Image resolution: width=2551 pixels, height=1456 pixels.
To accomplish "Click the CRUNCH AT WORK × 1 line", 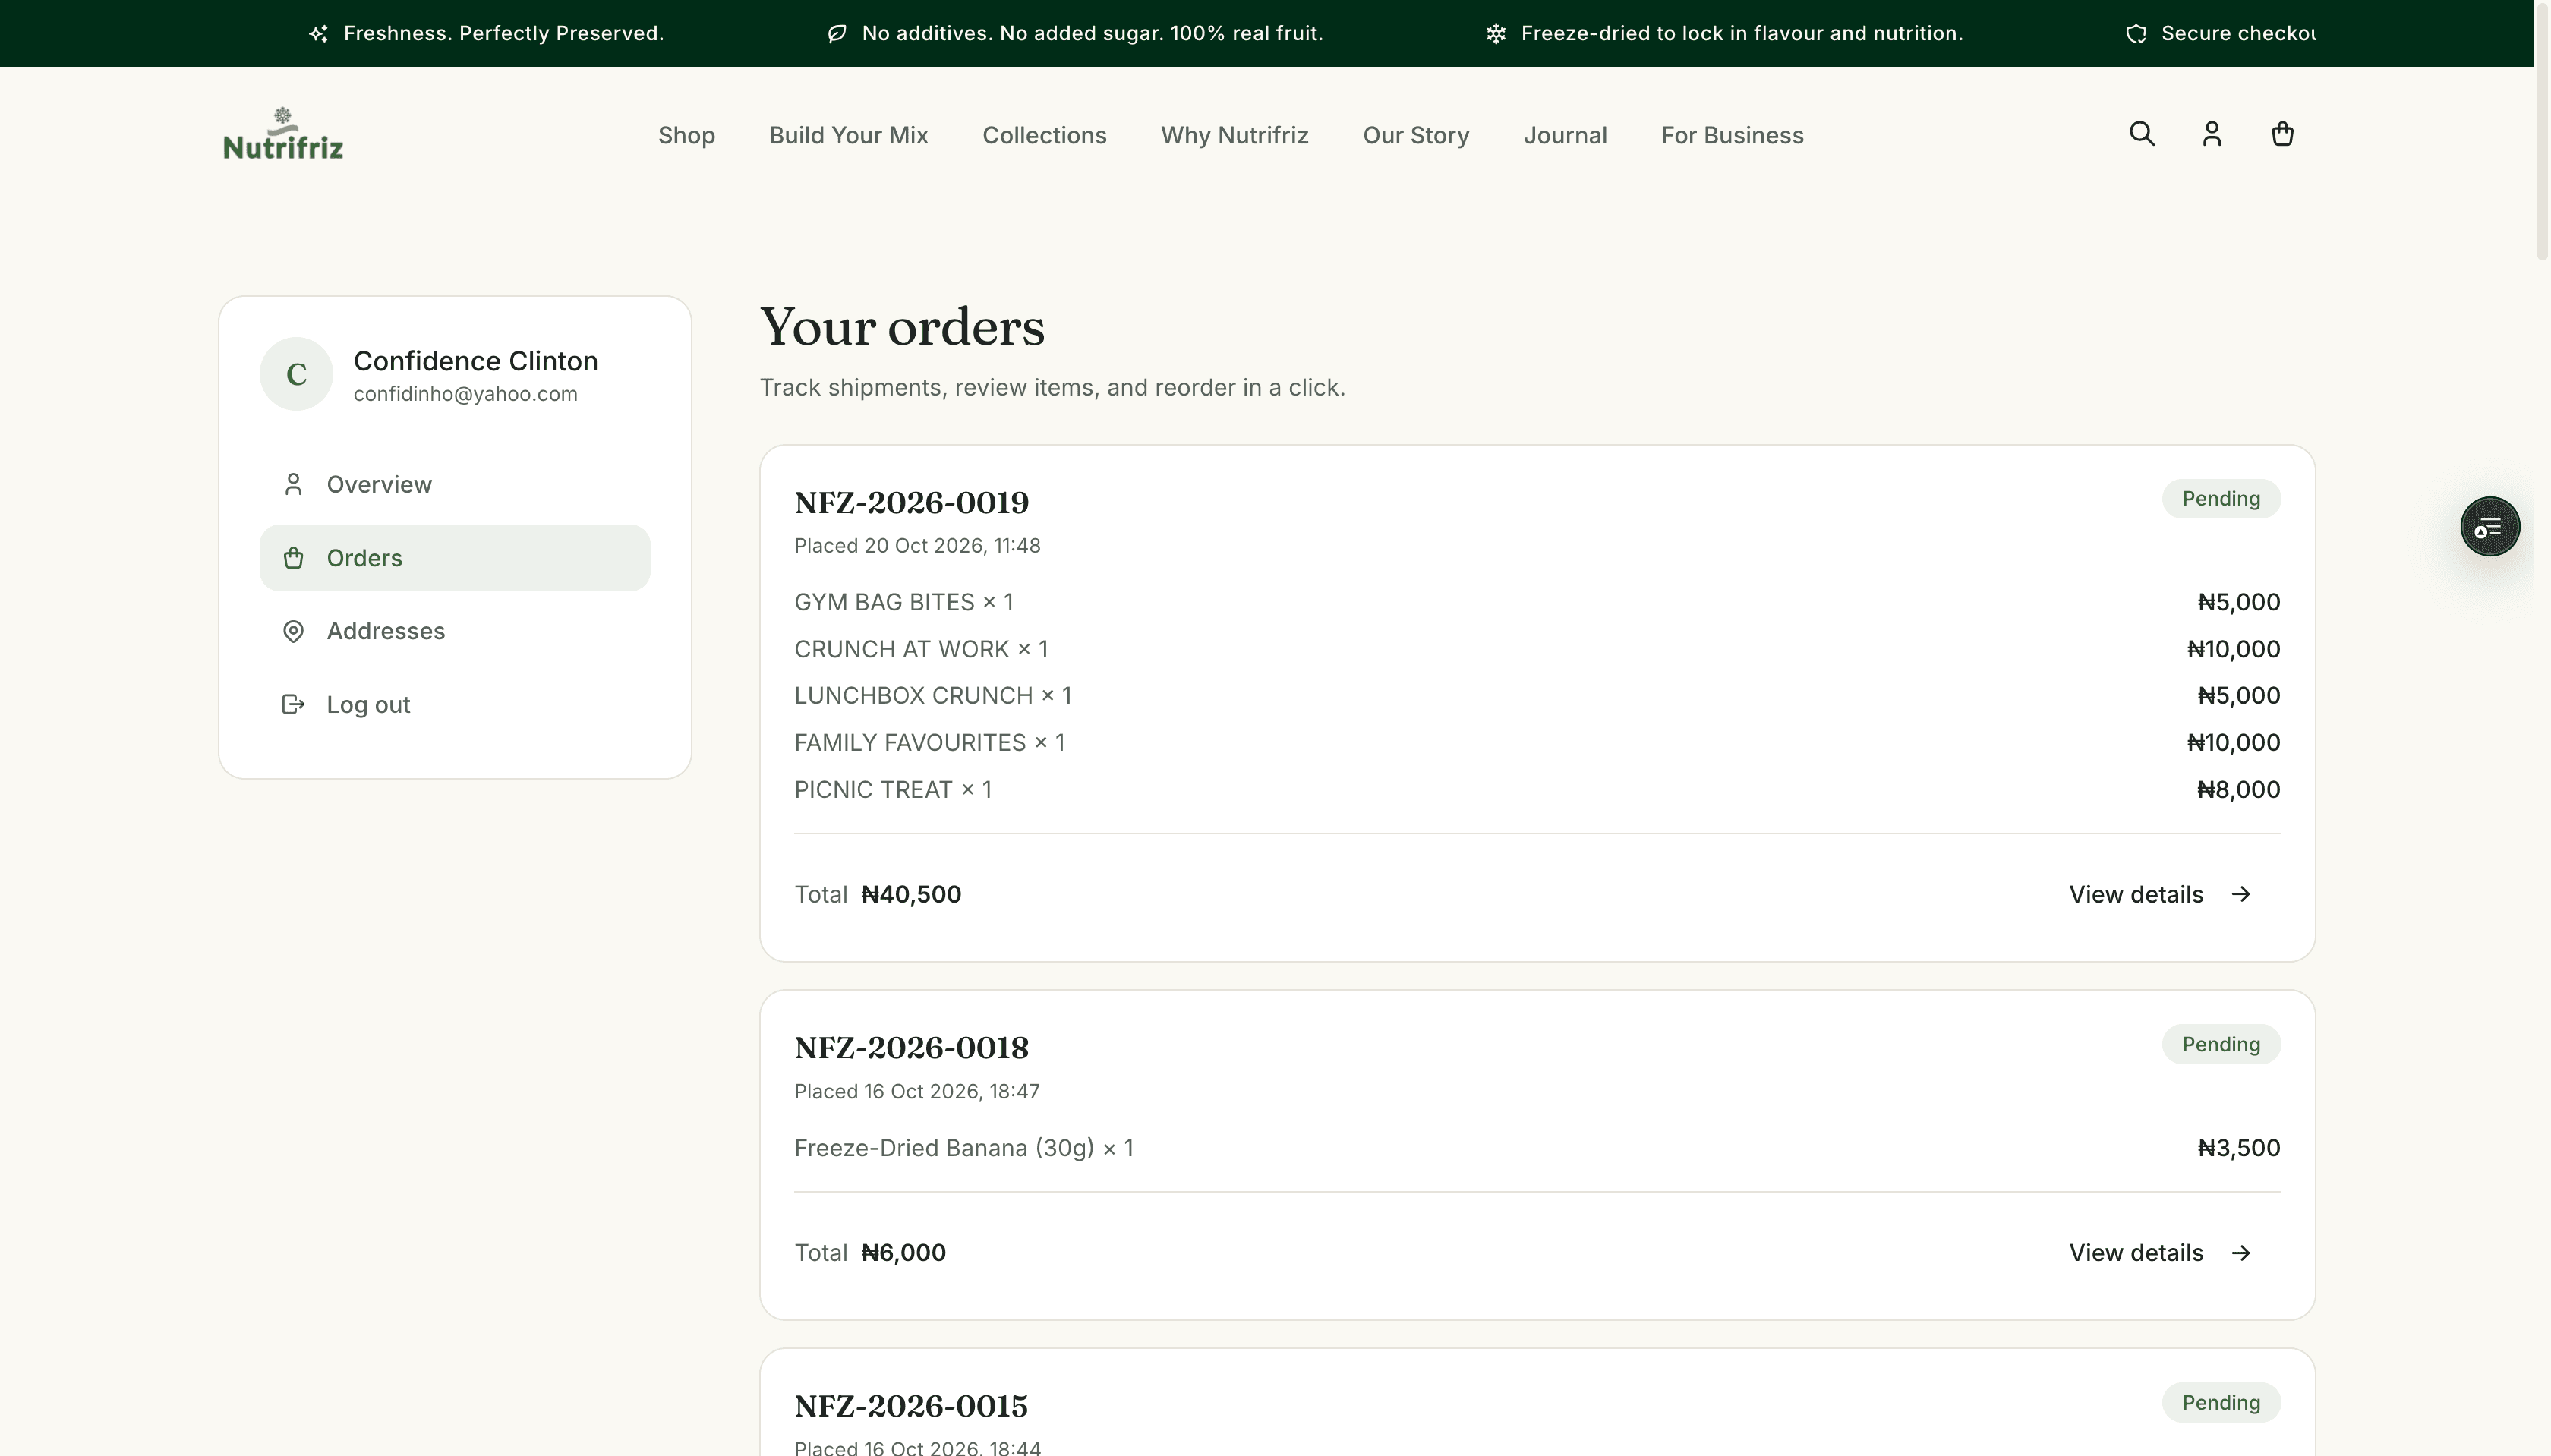I will click(1537, 649).
